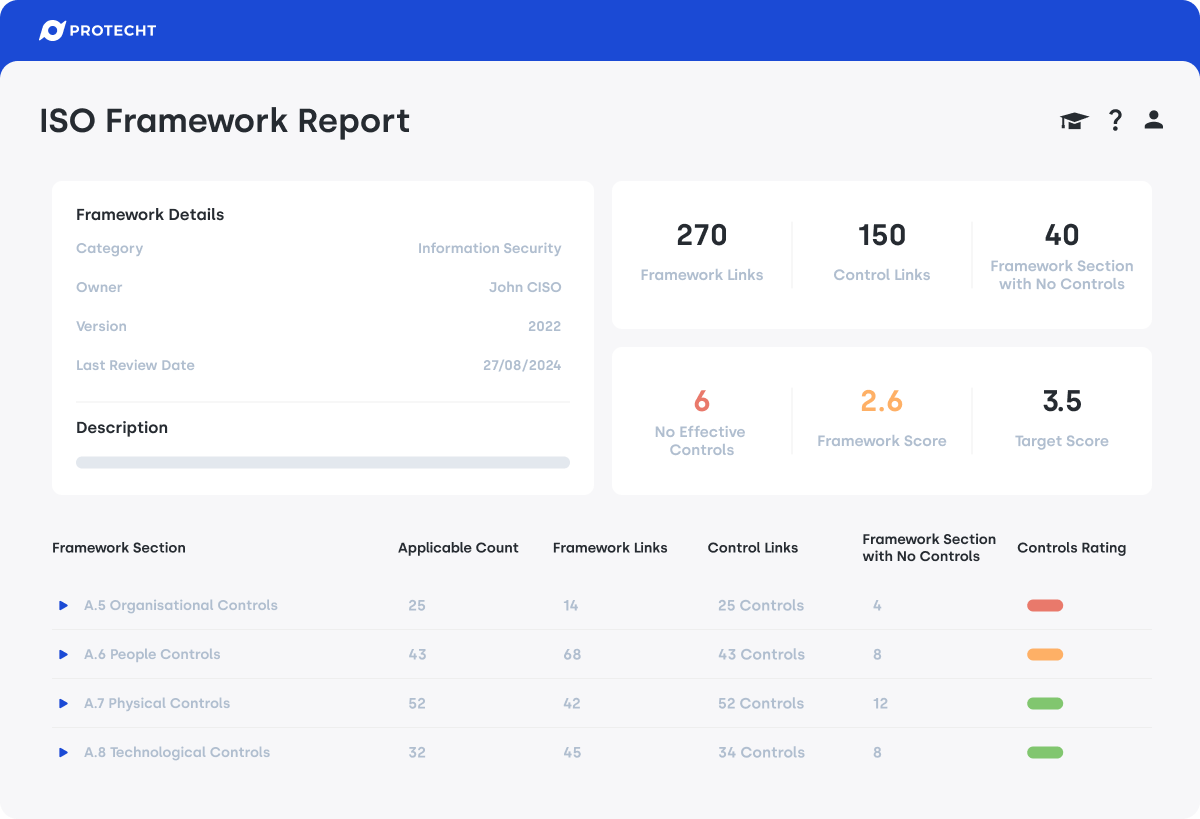Expand the A.8 Technological Controls section
The image size is (1200, 819).
[178, 752]
